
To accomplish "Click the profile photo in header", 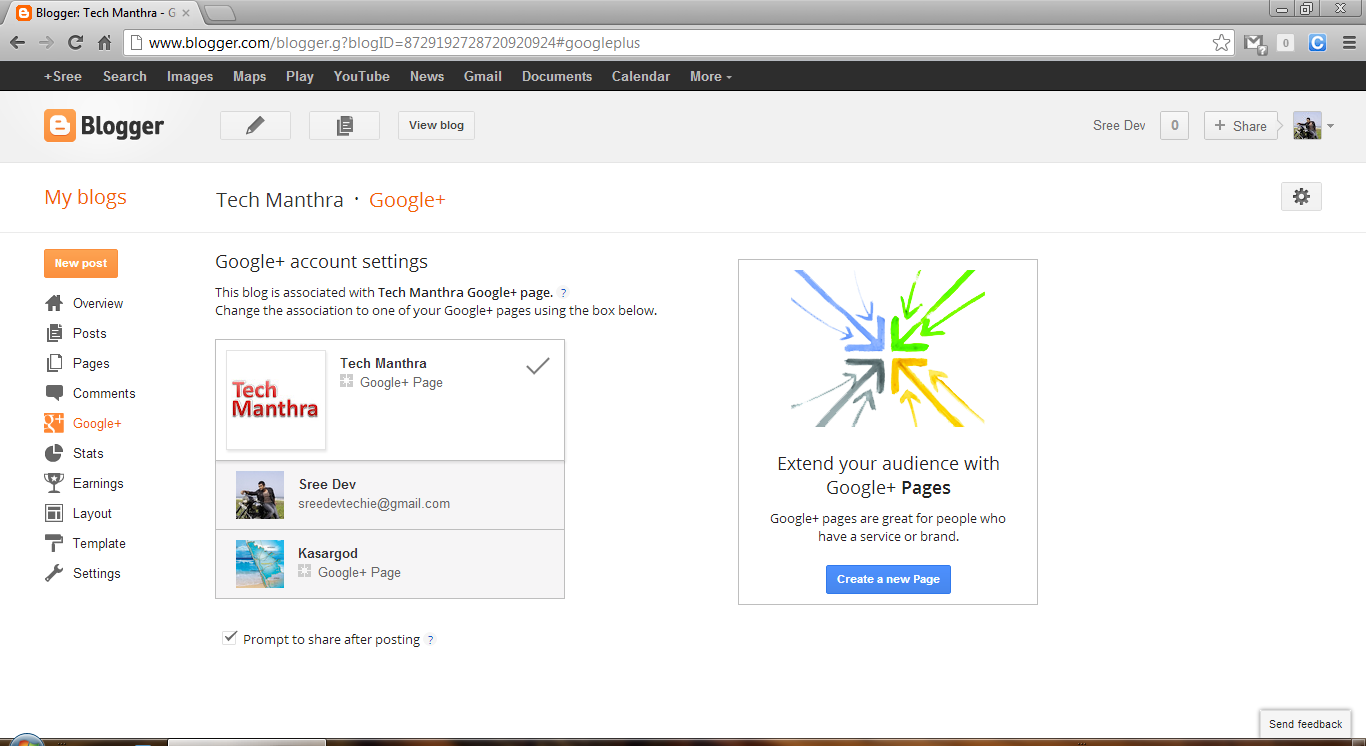I will (1307, 126).
